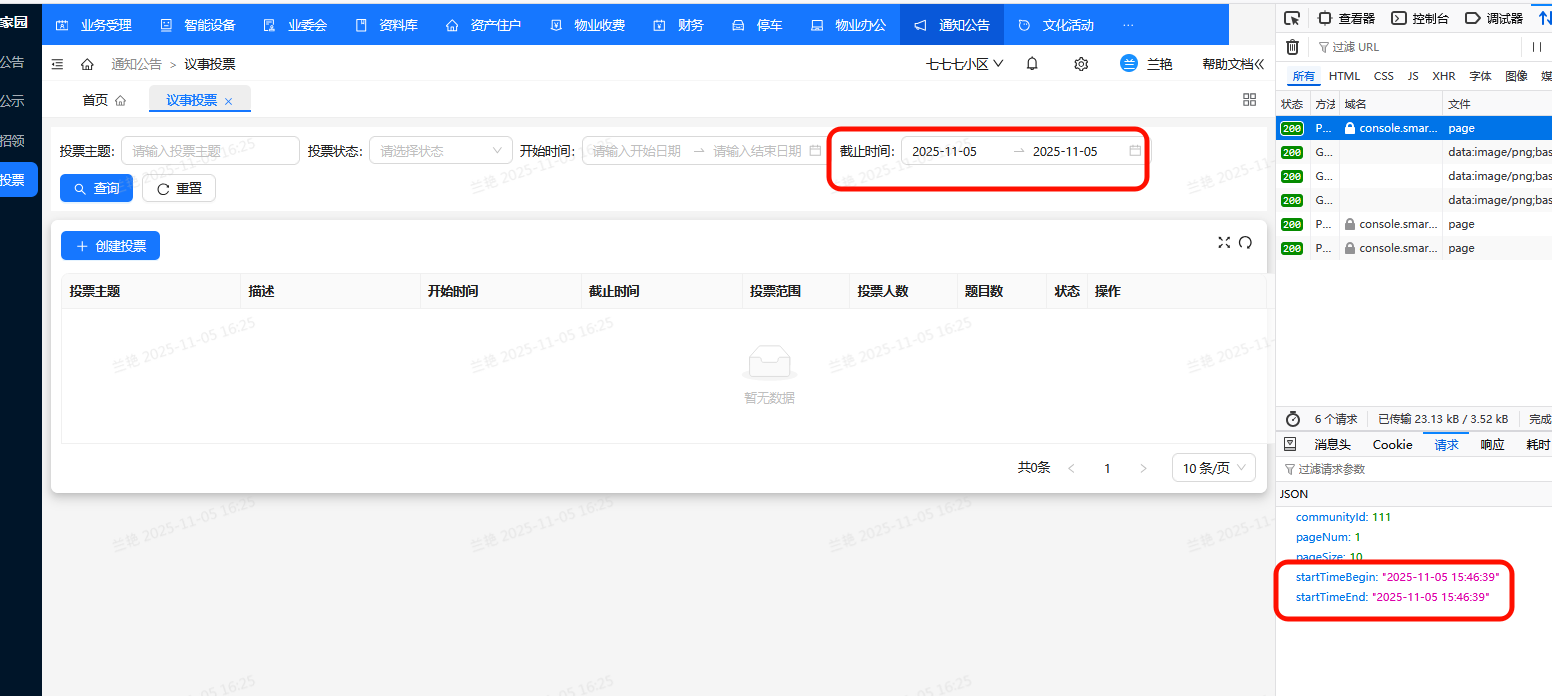Screen dimensions: 1552x696
Task: Focus the 投票主题 input field
Action: [x=210, y=151]
